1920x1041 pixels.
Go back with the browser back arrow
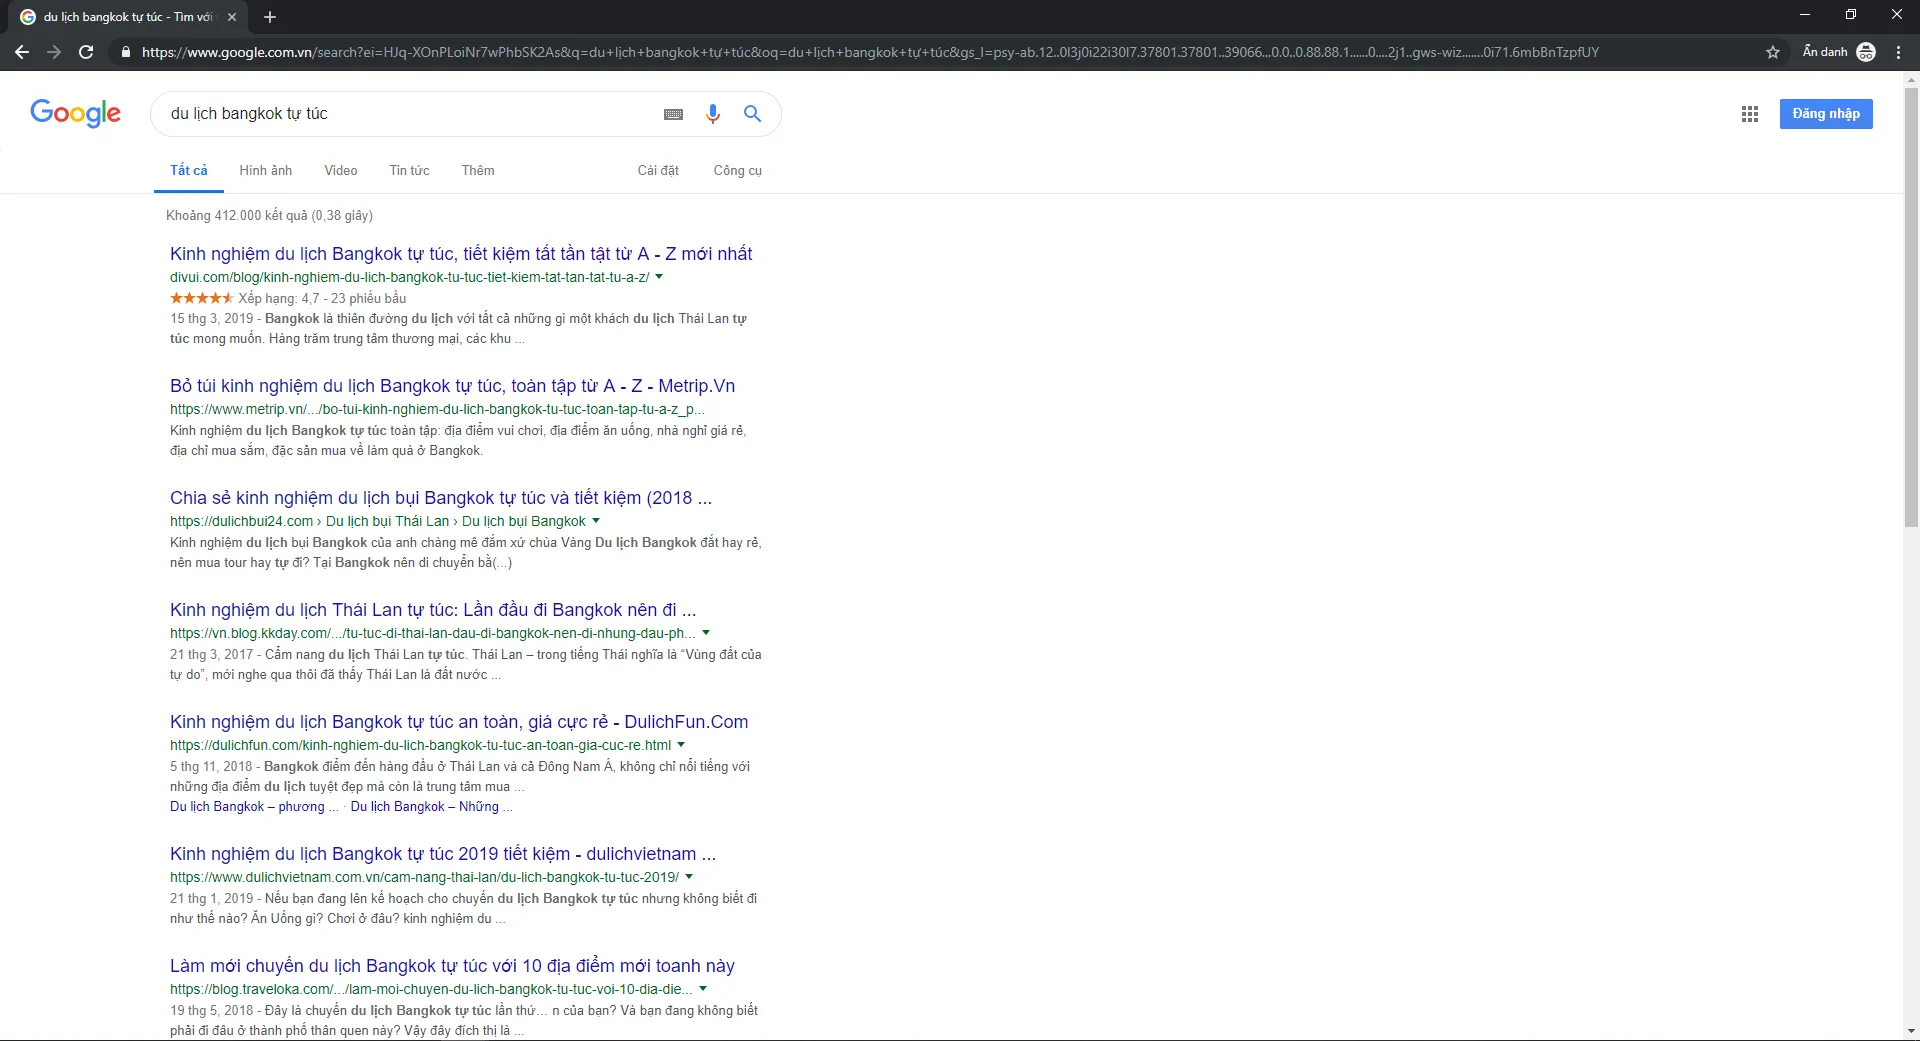[22, 52]
